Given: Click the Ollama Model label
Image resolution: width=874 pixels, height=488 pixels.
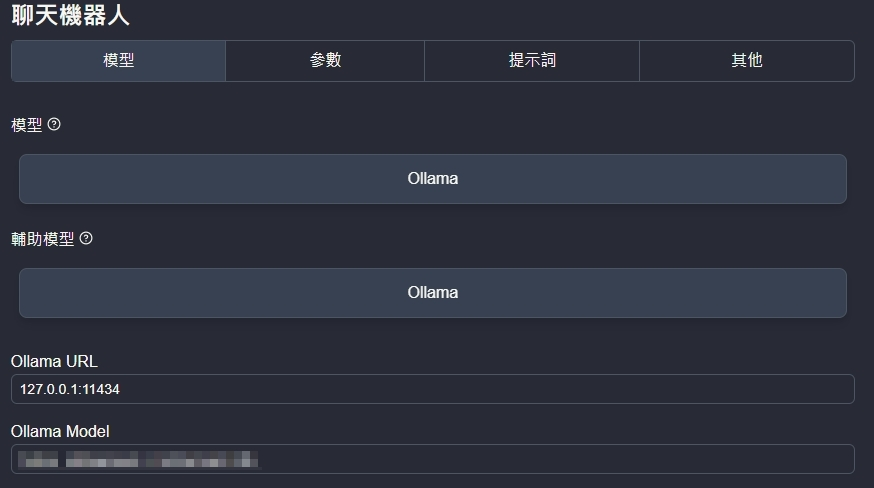Looking at the screenshot, I should 60,431.
